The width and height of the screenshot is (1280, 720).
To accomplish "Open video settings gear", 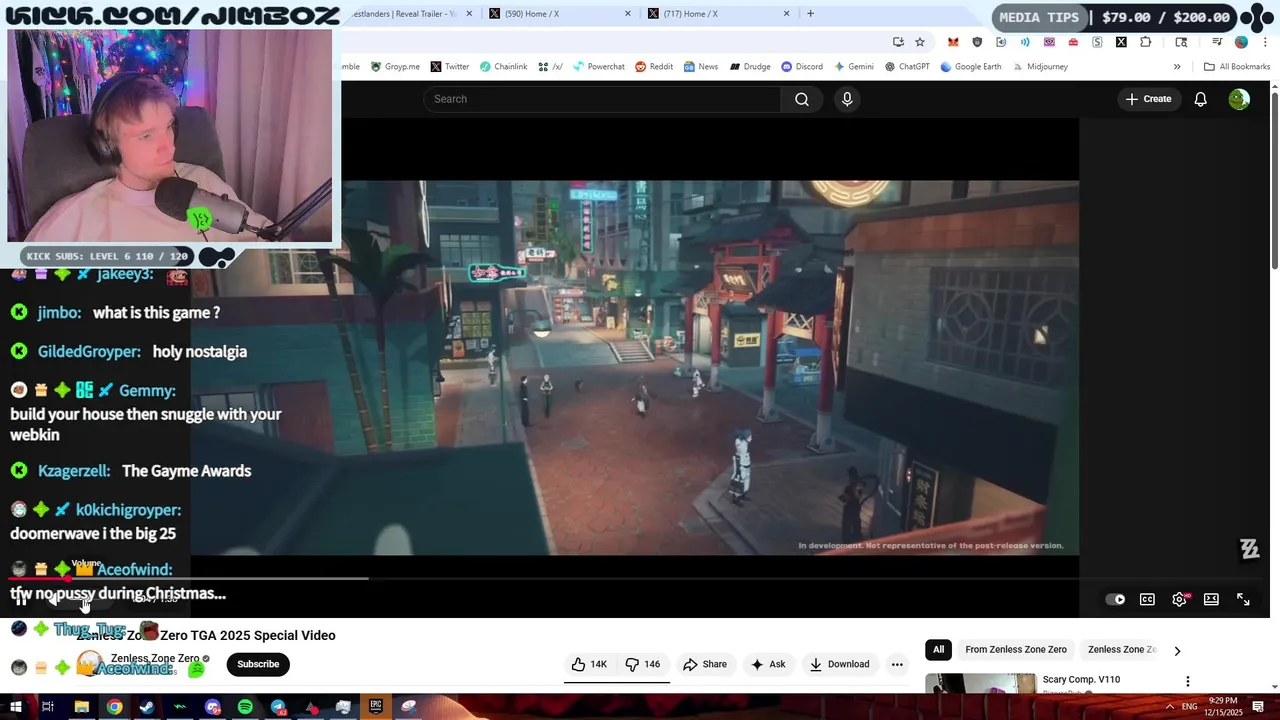I will (1179, 599).
